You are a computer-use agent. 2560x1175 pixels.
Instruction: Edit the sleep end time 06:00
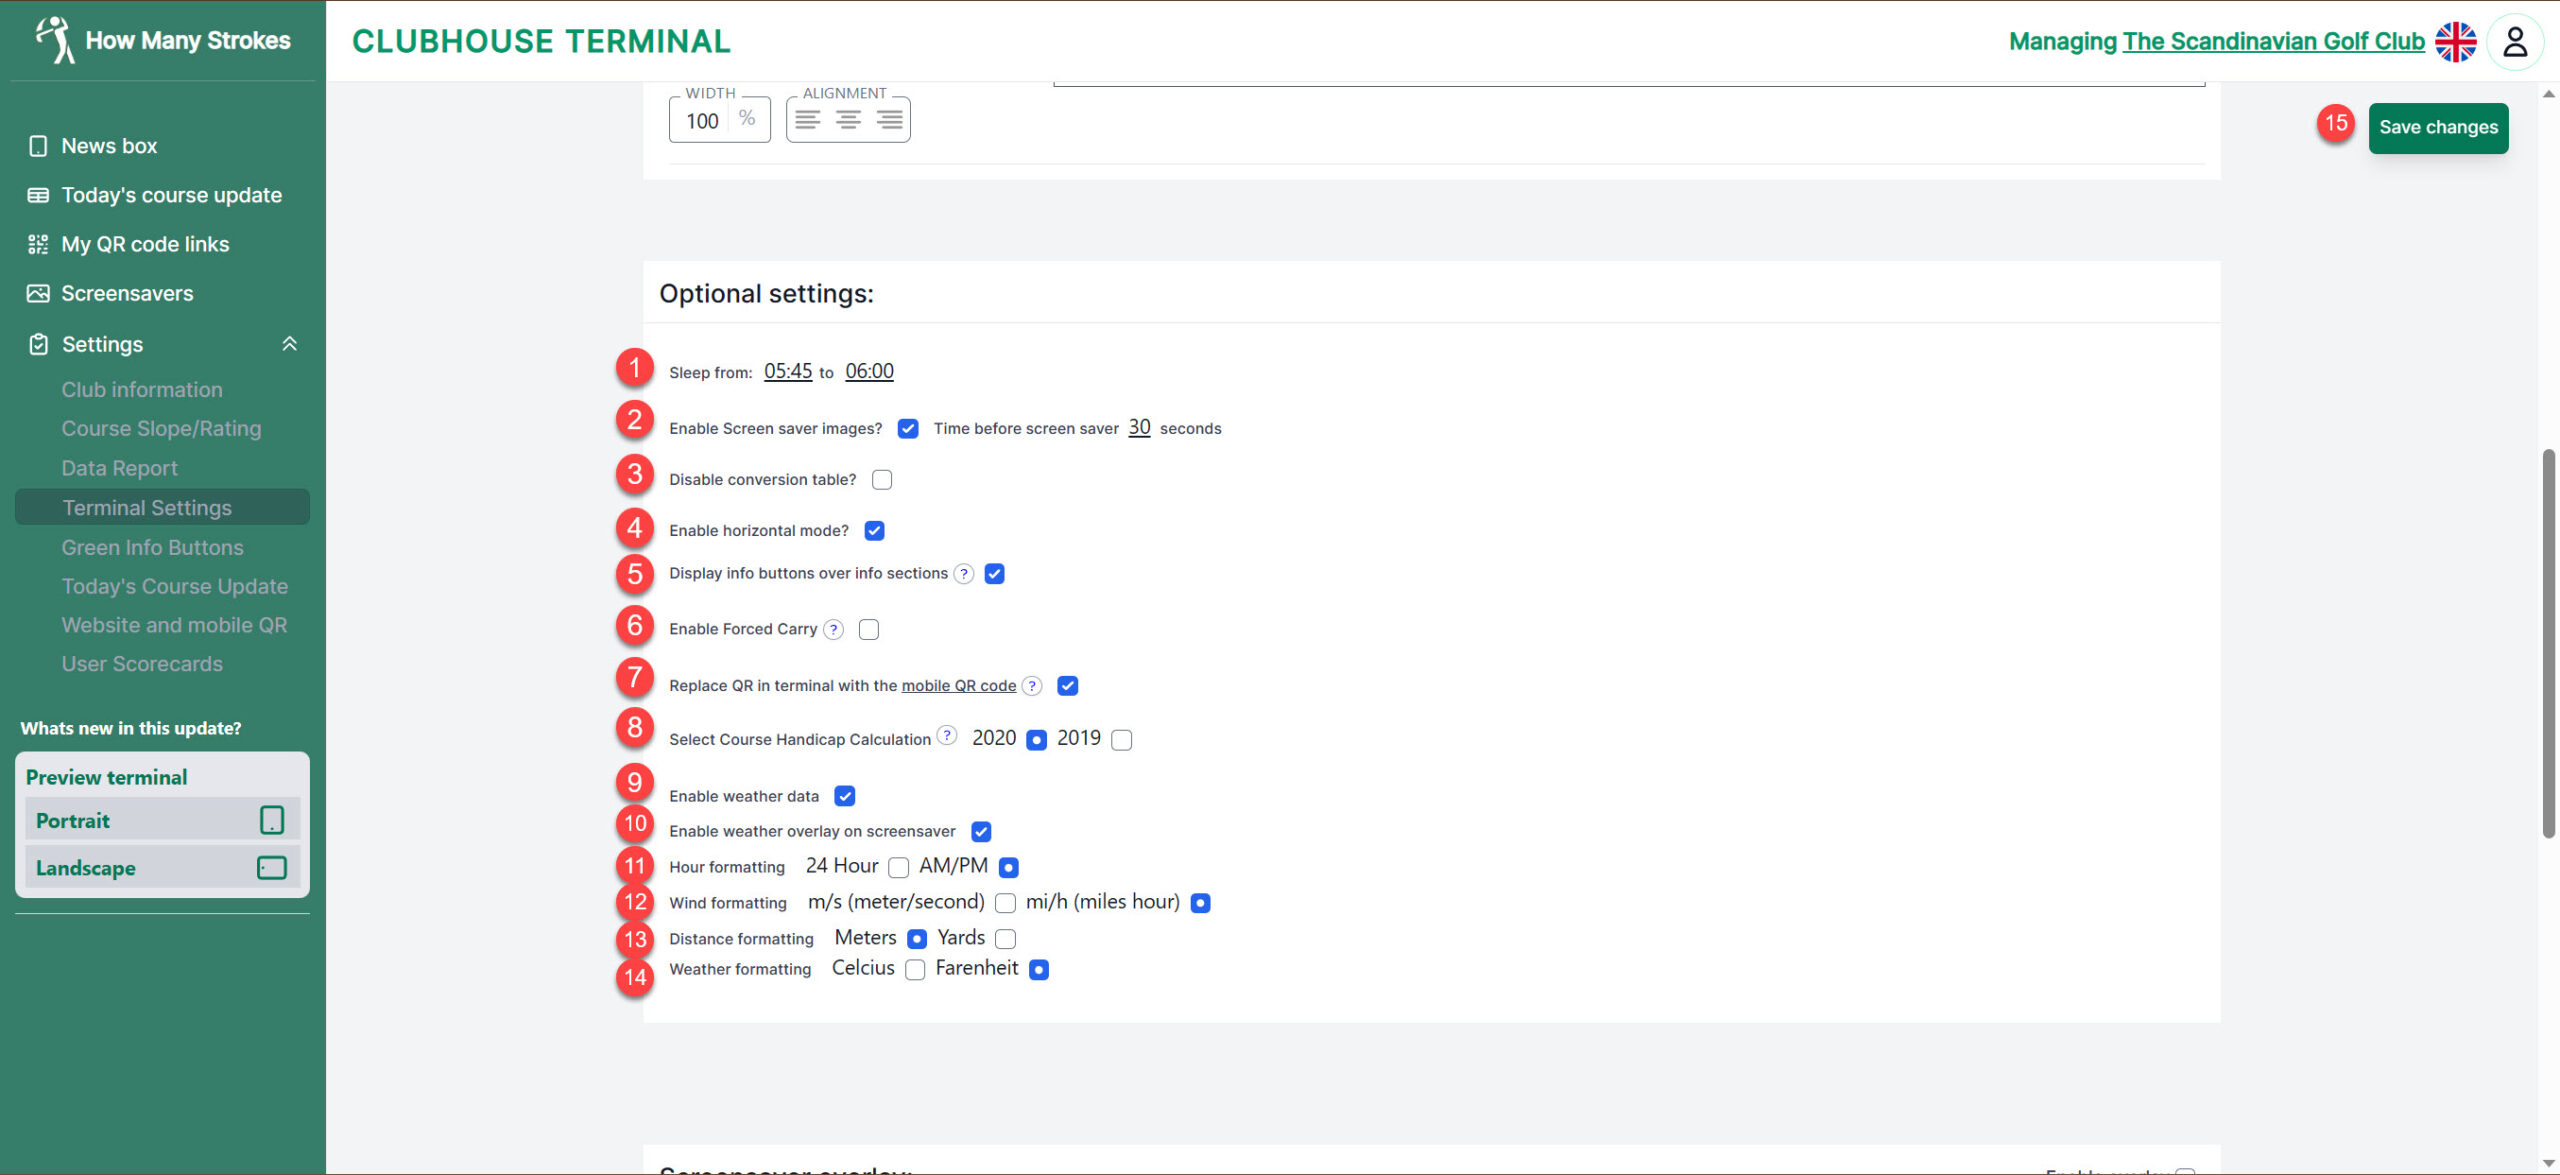(x=869, y=371)
